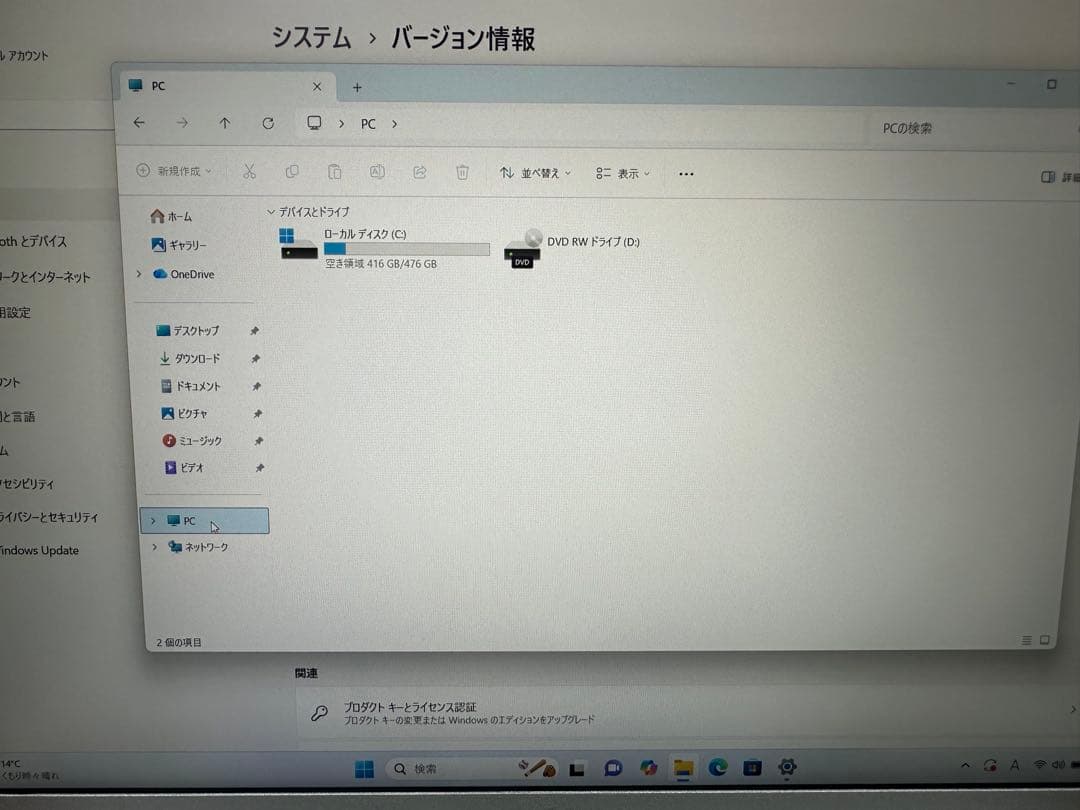This screenshot has width=1080, height=810.
Task: Open the three-dot See more menu
Action: click(686, 174)
